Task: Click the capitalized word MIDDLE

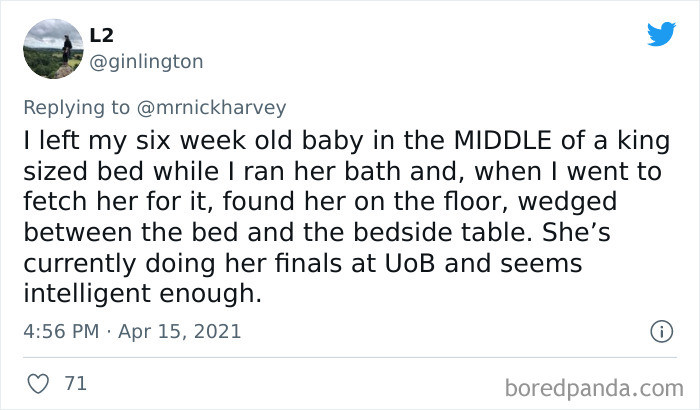Action: (503, 141)
